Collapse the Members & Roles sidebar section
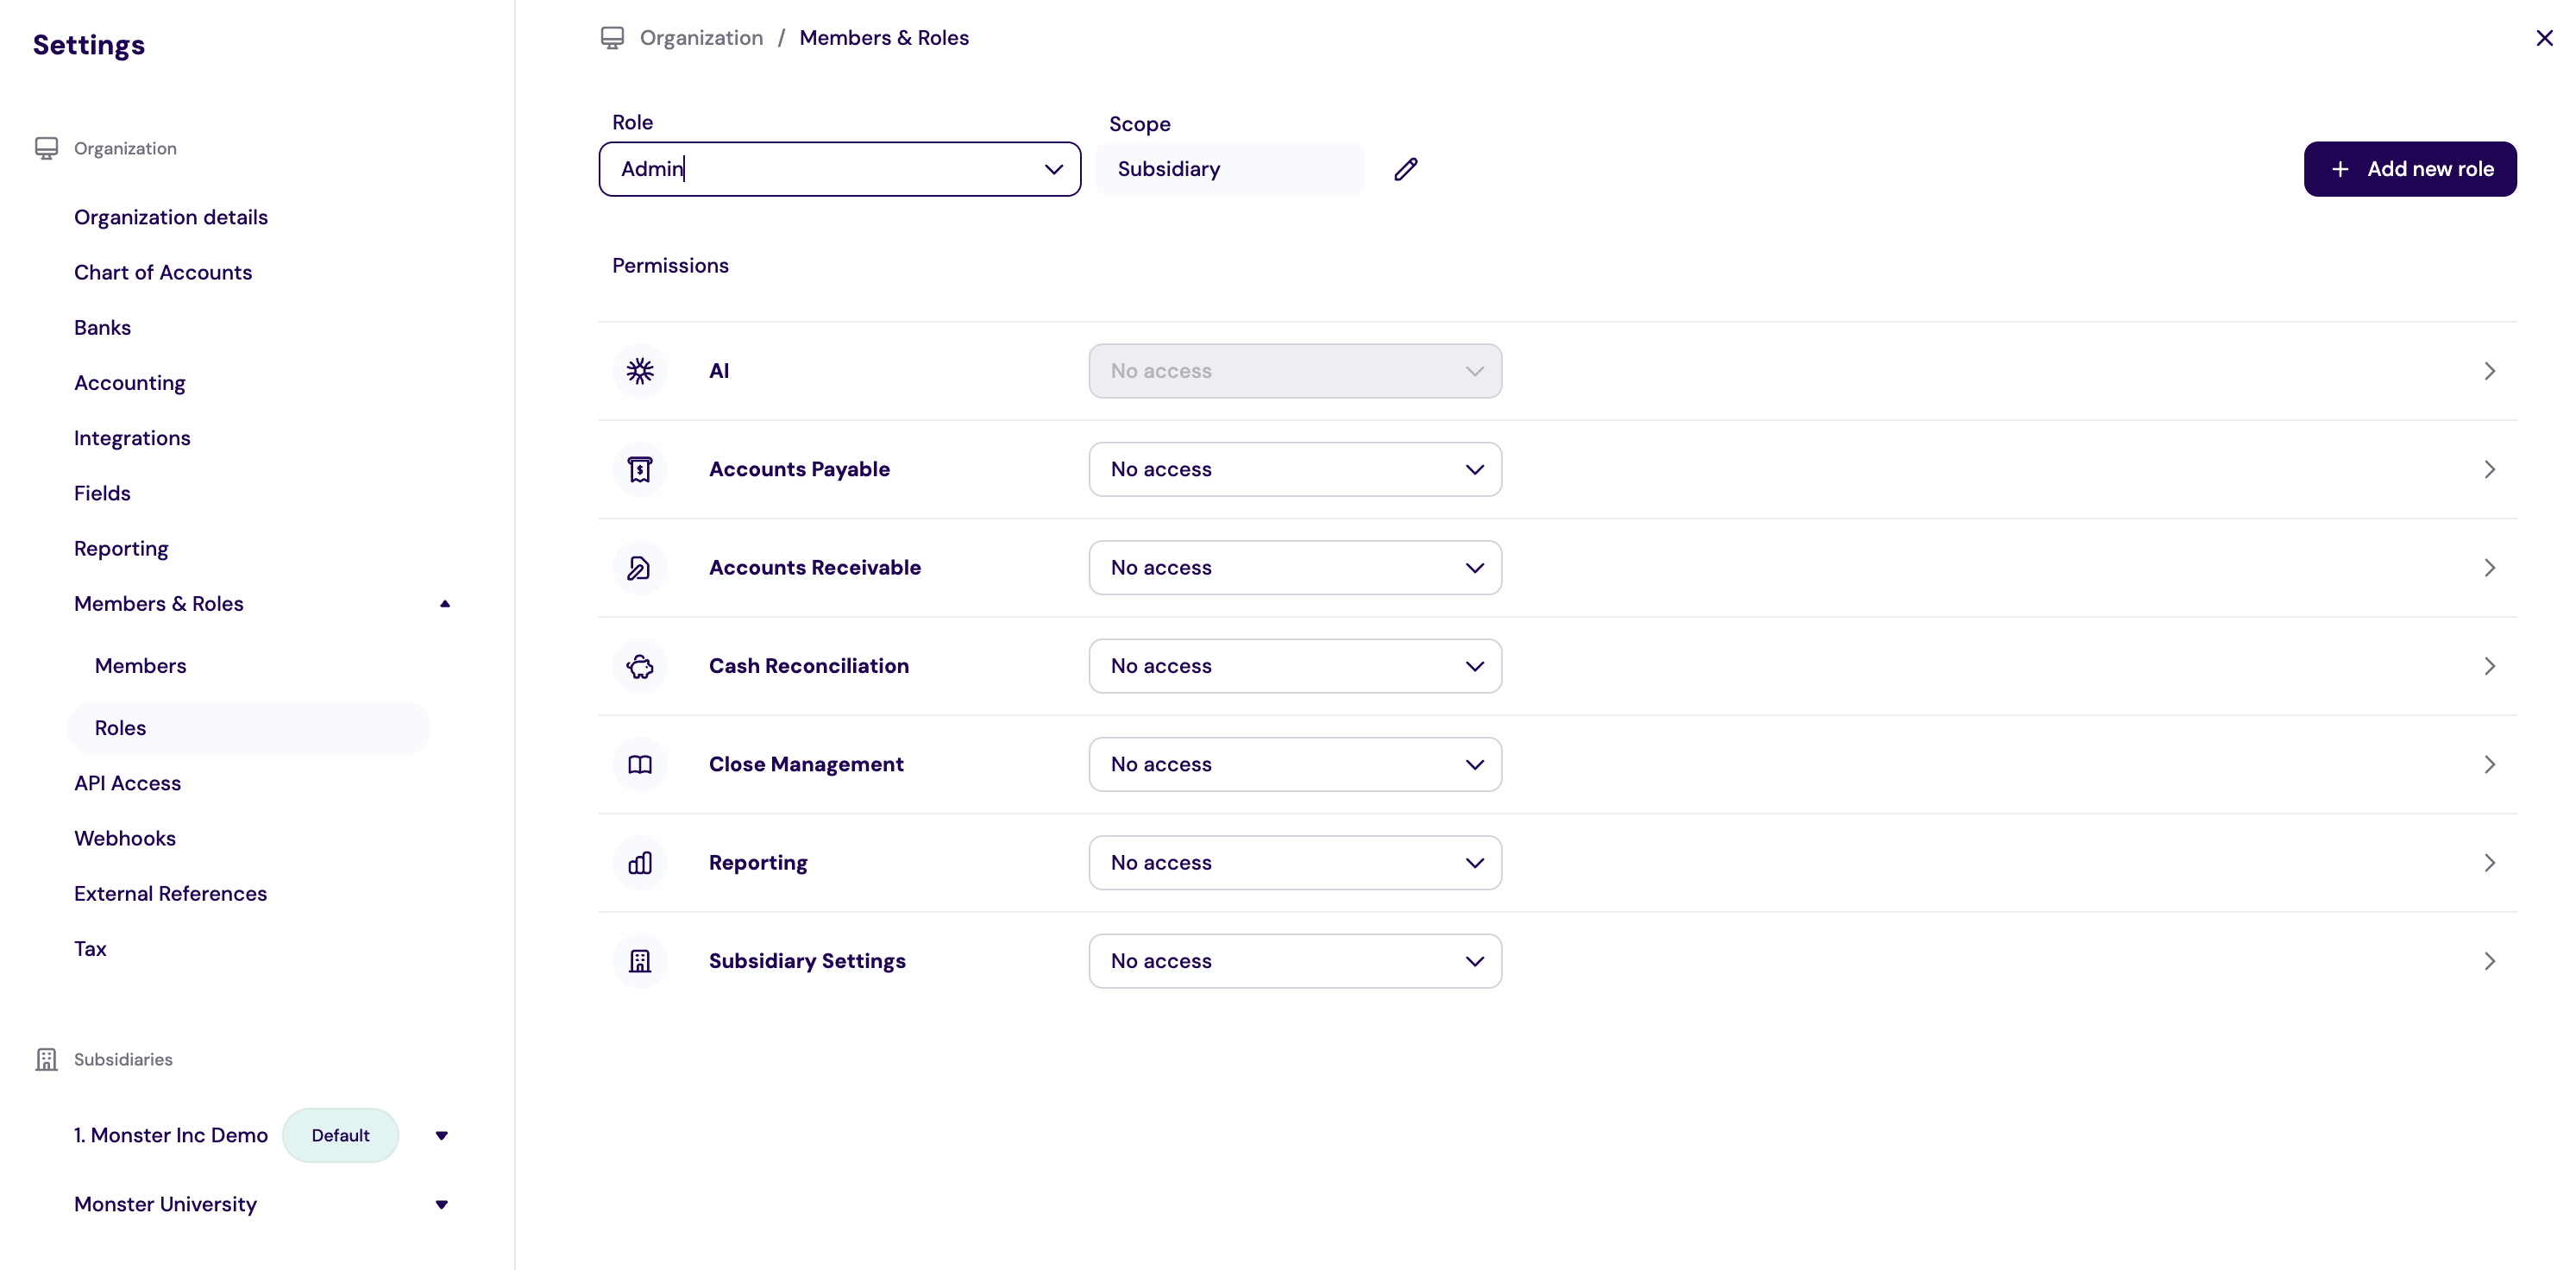 point(444,604)
